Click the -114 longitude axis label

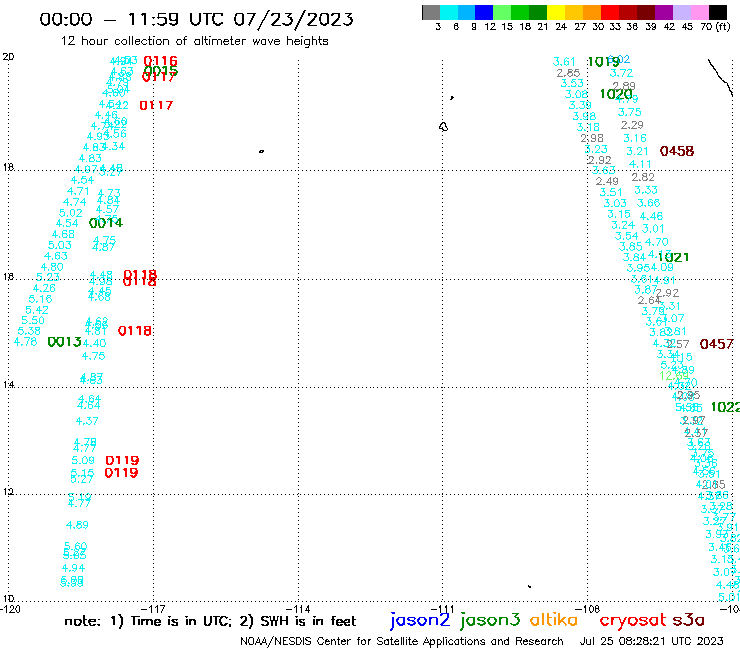click(x=298, y=609)
